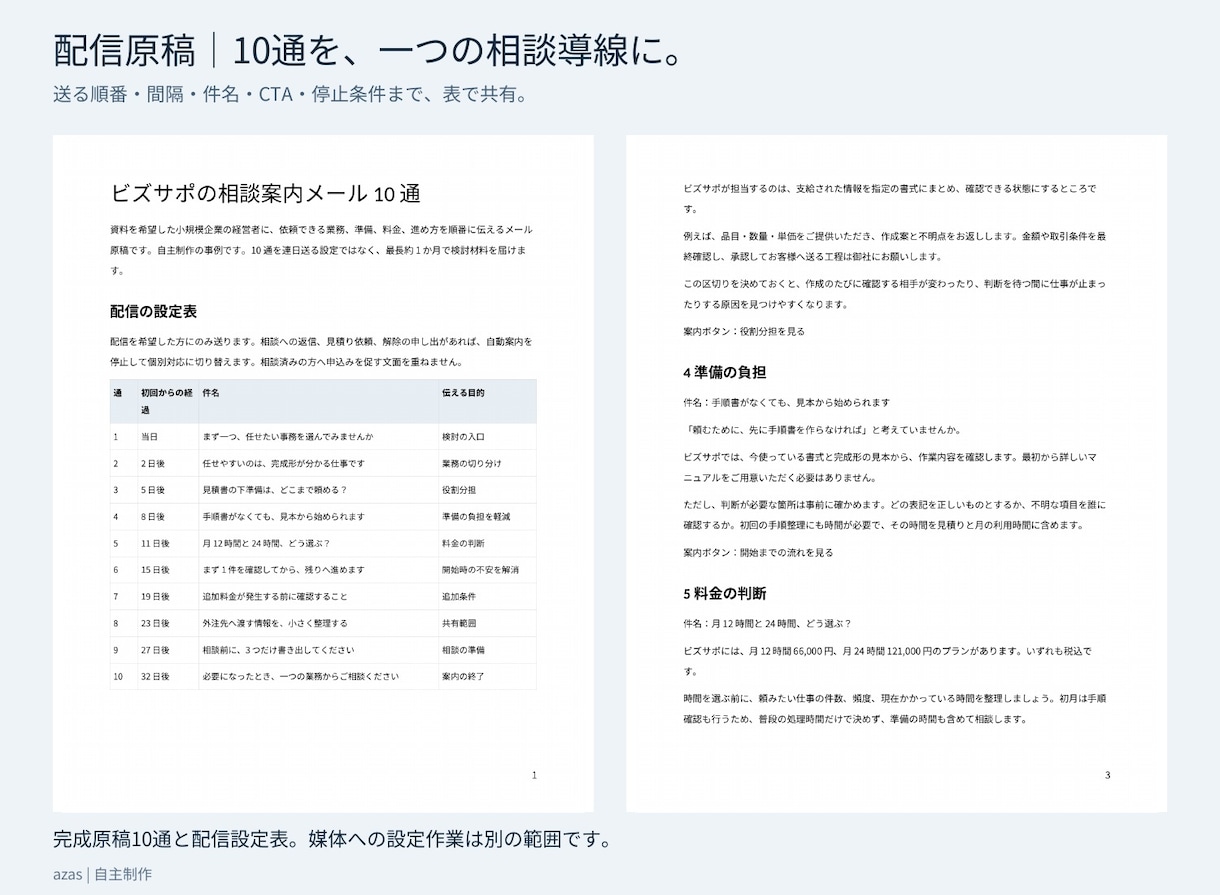This screenshot has width=1220, height=895.
Task: Click the line '「頼むために、先に手順書を作らなければ」と考えていませんか。'
Action: tap(822, 430)
